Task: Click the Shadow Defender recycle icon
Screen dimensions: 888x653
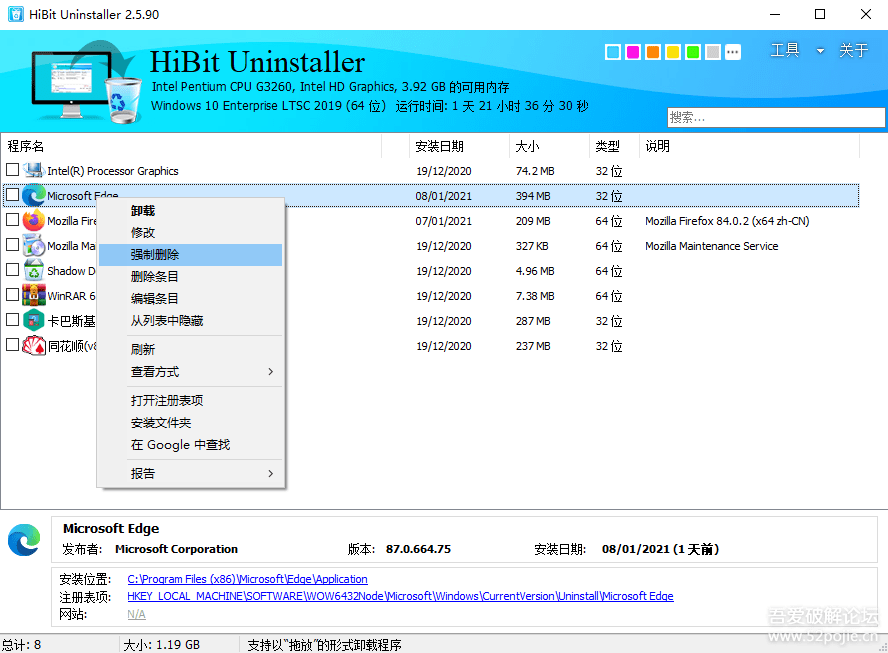Action: pyautogui.click(x=34, y=271)
